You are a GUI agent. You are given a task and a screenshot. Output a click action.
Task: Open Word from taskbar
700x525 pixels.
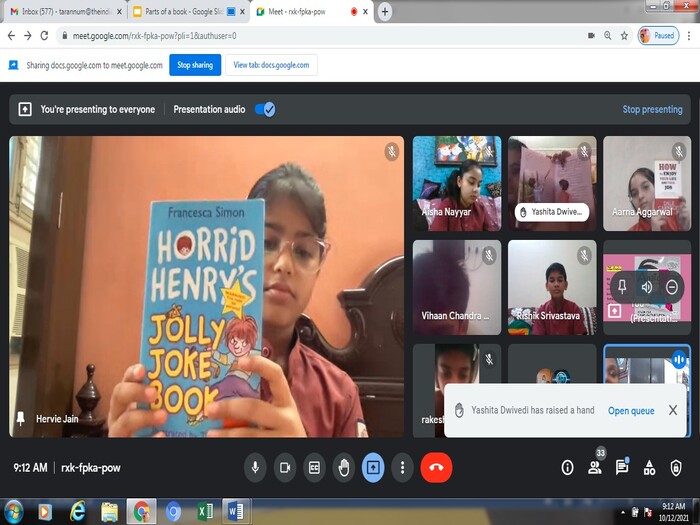click(236, 512)
